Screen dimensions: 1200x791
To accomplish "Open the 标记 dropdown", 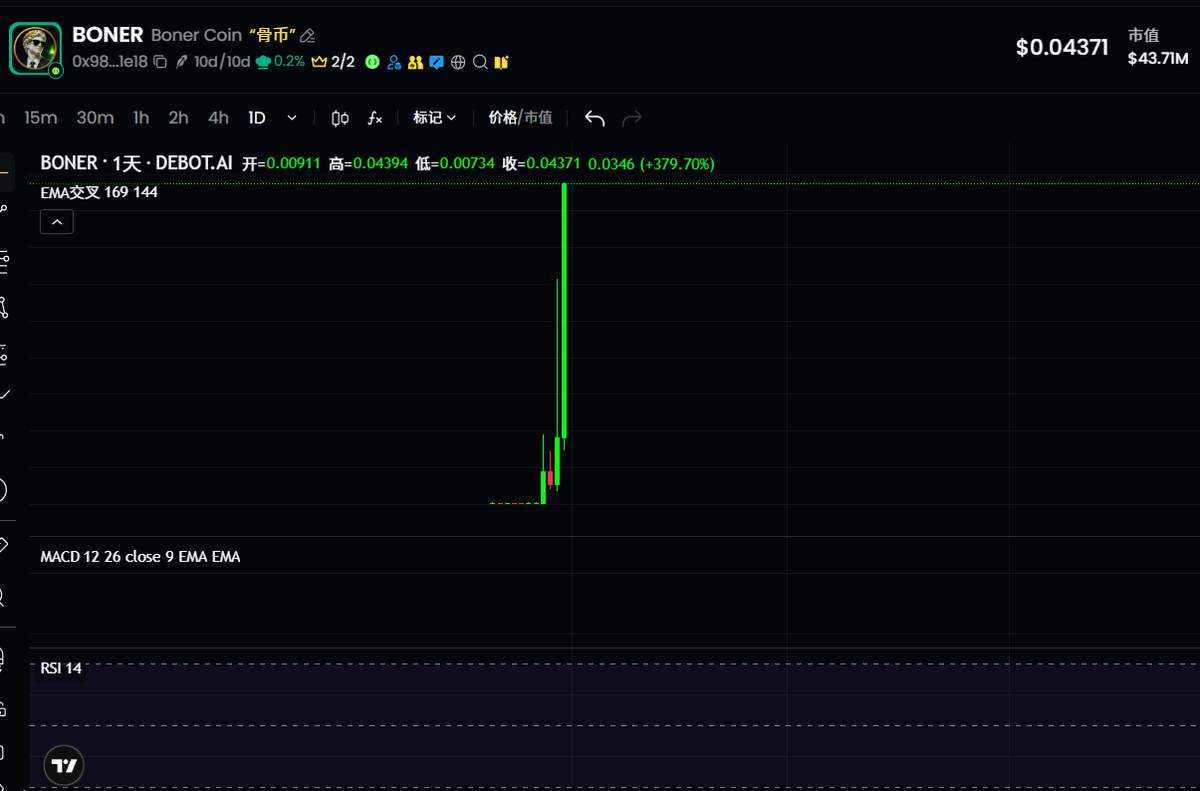I will click(434, 118).
